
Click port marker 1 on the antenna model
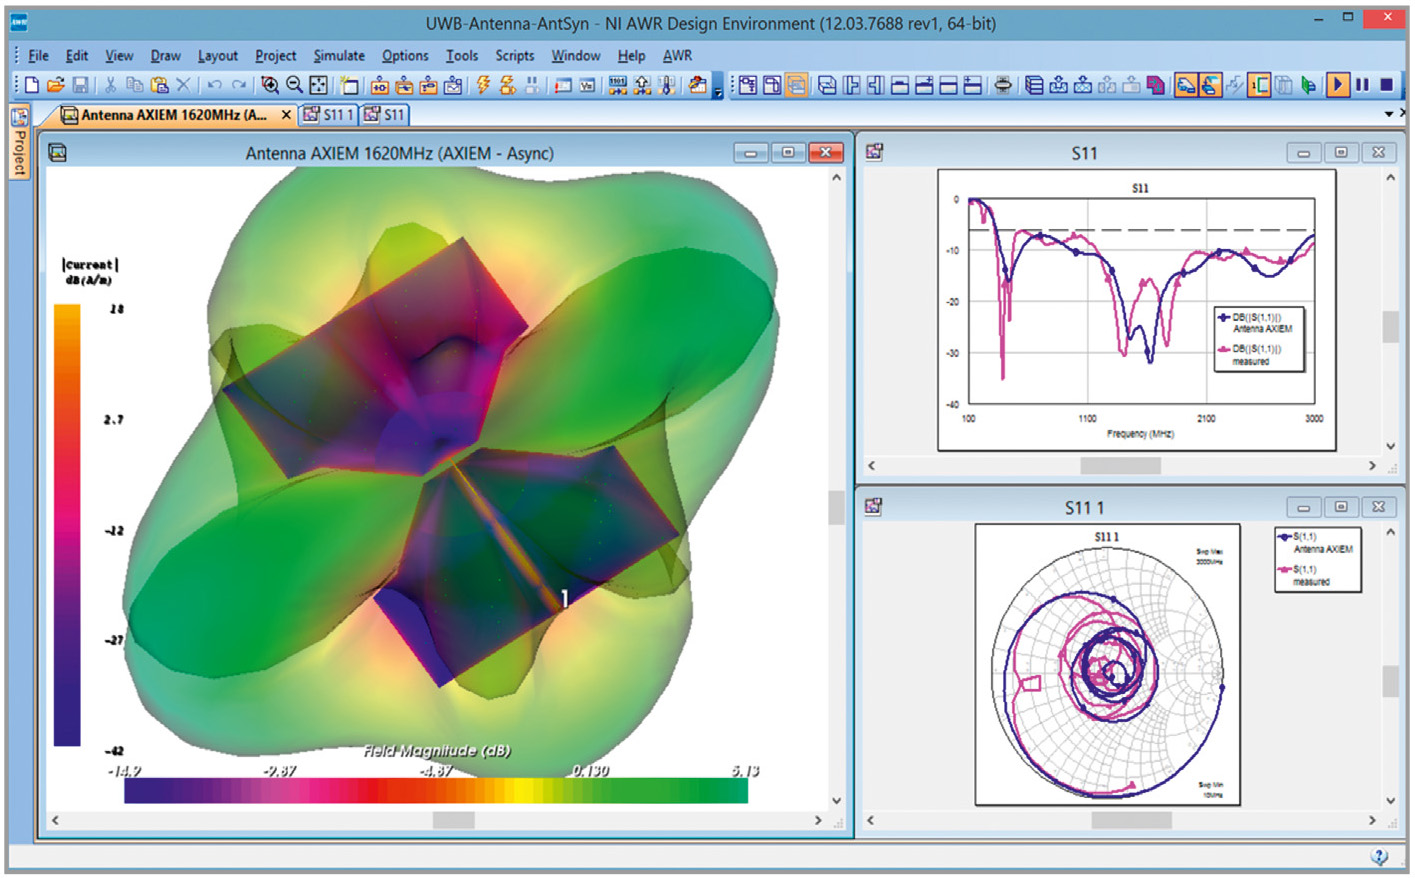tap(565, 598)
